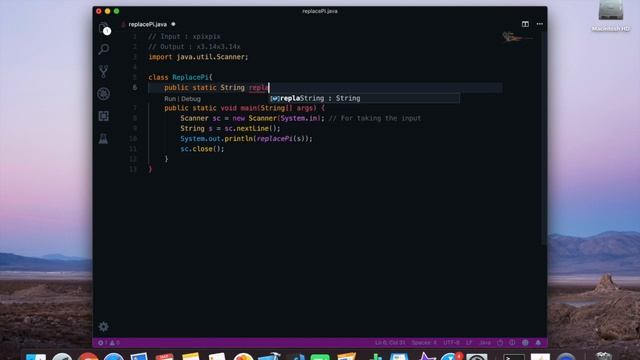Screen dimensions: 640x360
Task: Click the Run code lens link
Action: pyautogui.click(x=170, y=99)
